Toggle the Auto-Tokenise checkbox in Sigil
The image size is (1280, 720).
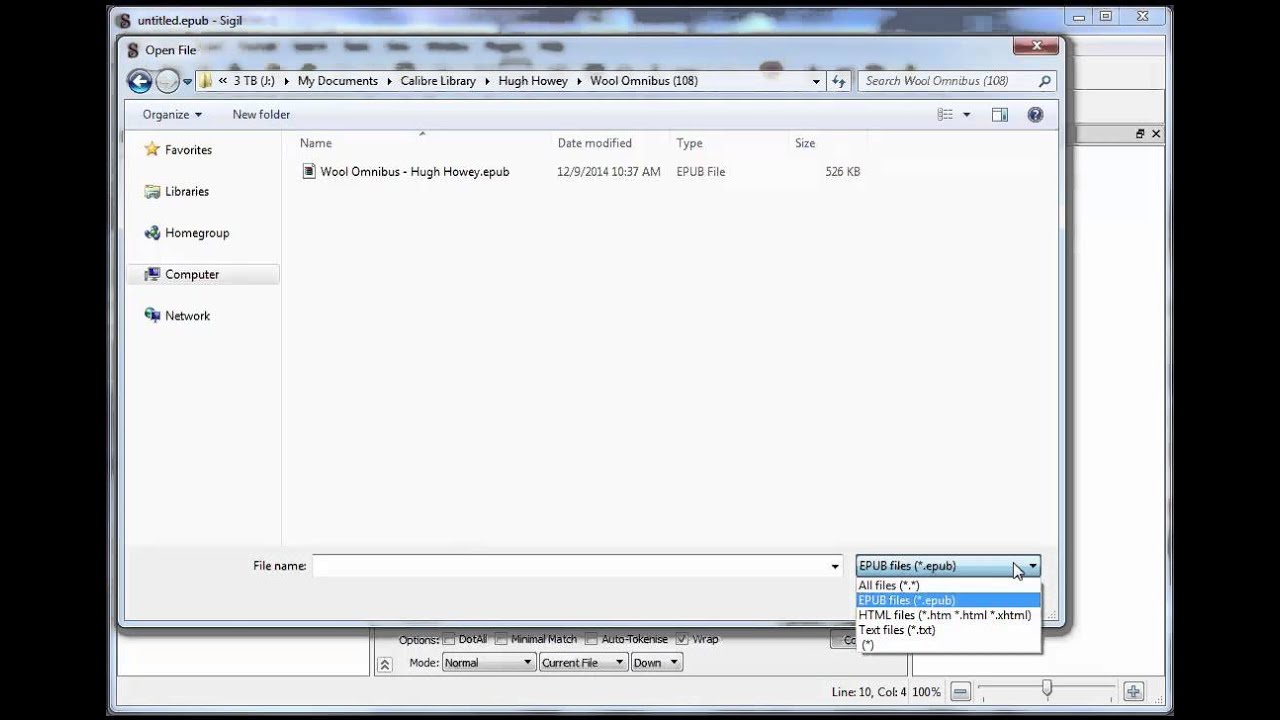click(x=591, y=639)
